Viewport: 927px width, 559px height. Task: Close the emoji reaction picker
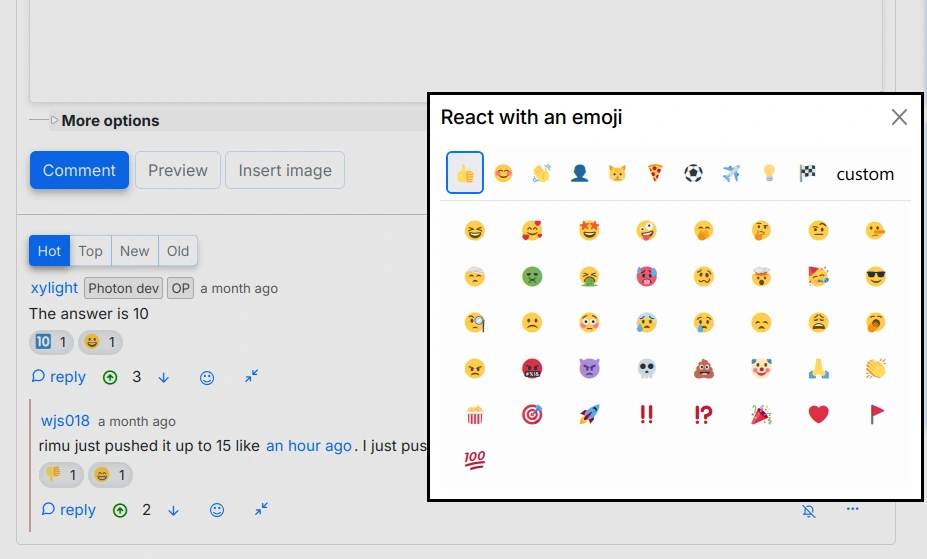point(899,117)
